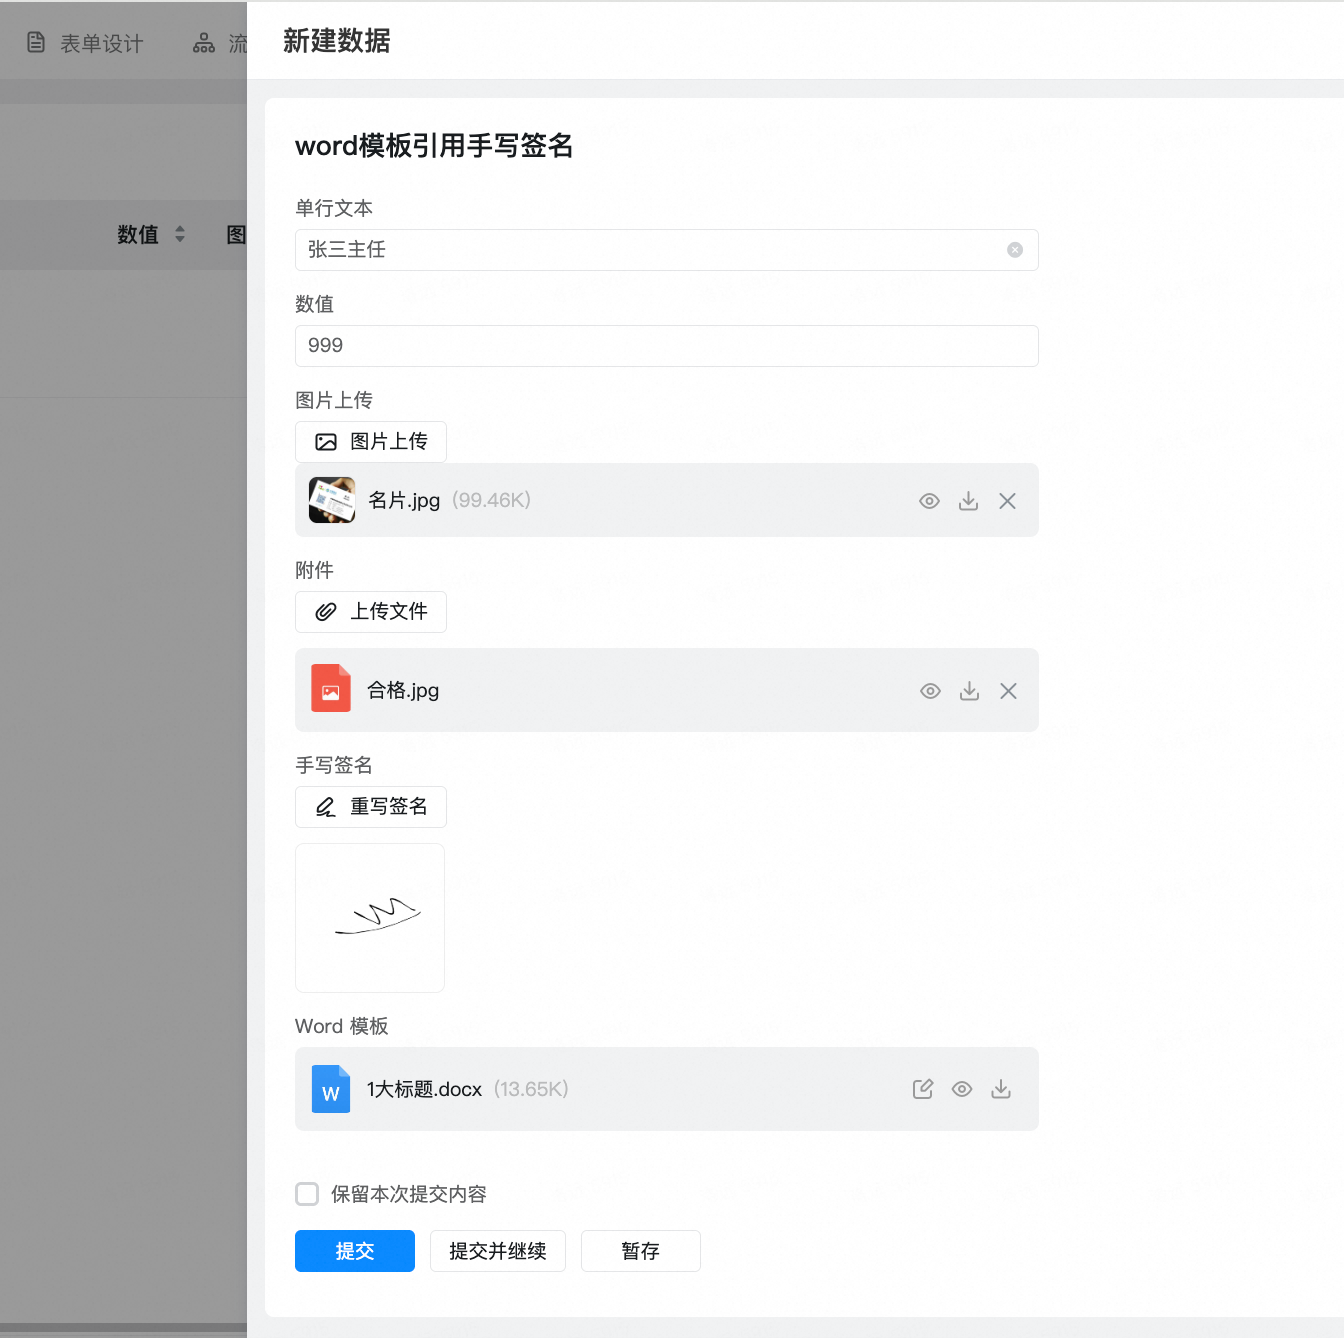This screenshot has height=1338, width=1344.
Task: Click 提交并继续 button
Action: pos(497,1251)
